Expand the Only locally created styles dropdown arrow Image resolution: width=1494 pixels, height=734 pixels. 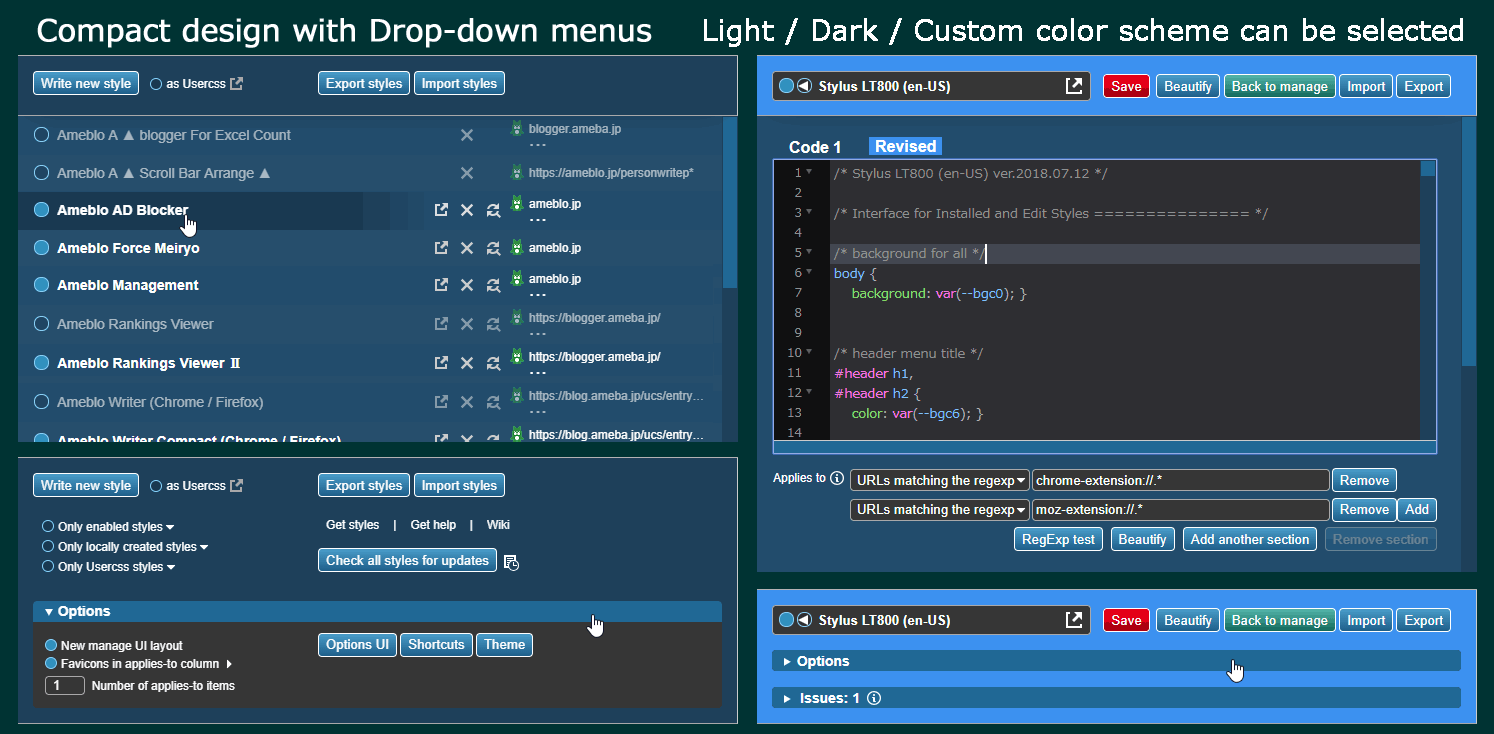click(204, 547)
